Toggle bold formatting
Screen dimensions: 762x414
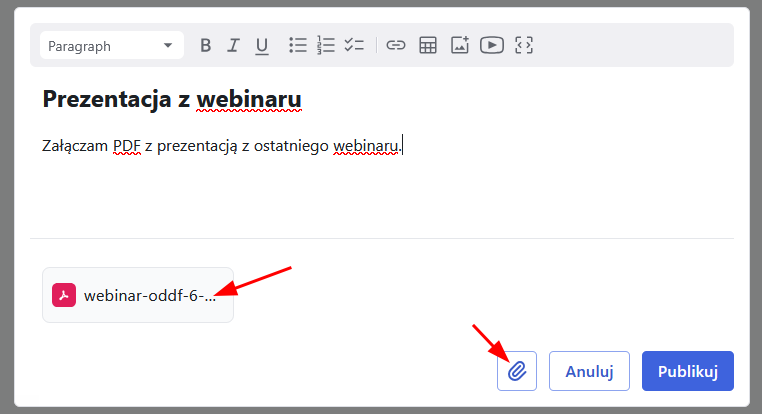pos(206,45)
